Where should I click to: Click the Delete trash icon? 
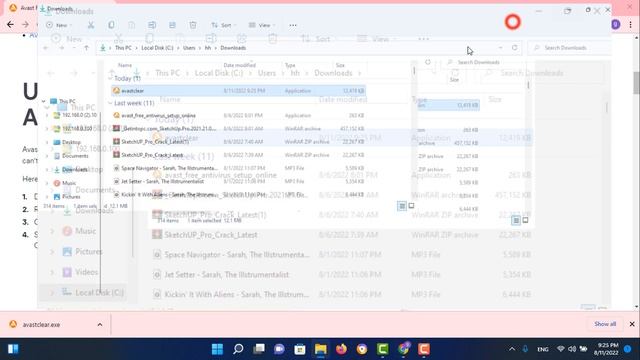pyautogui.click(x=193, y=25)
